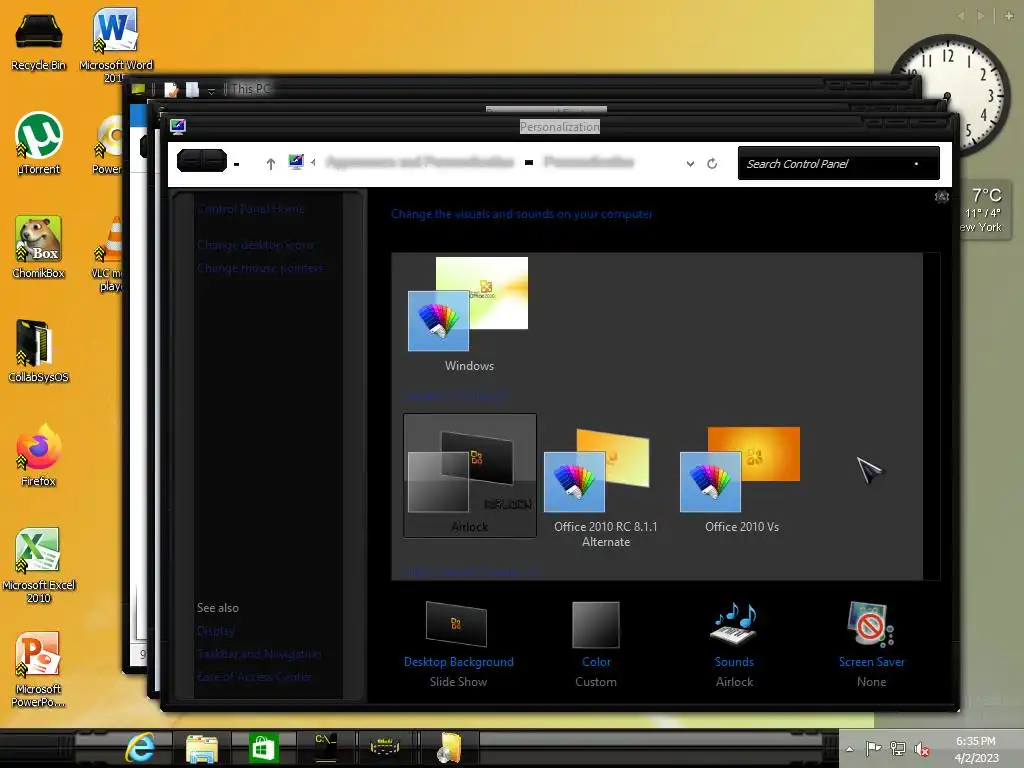
Task: Click the Color link text
Action: click(596, 662)
